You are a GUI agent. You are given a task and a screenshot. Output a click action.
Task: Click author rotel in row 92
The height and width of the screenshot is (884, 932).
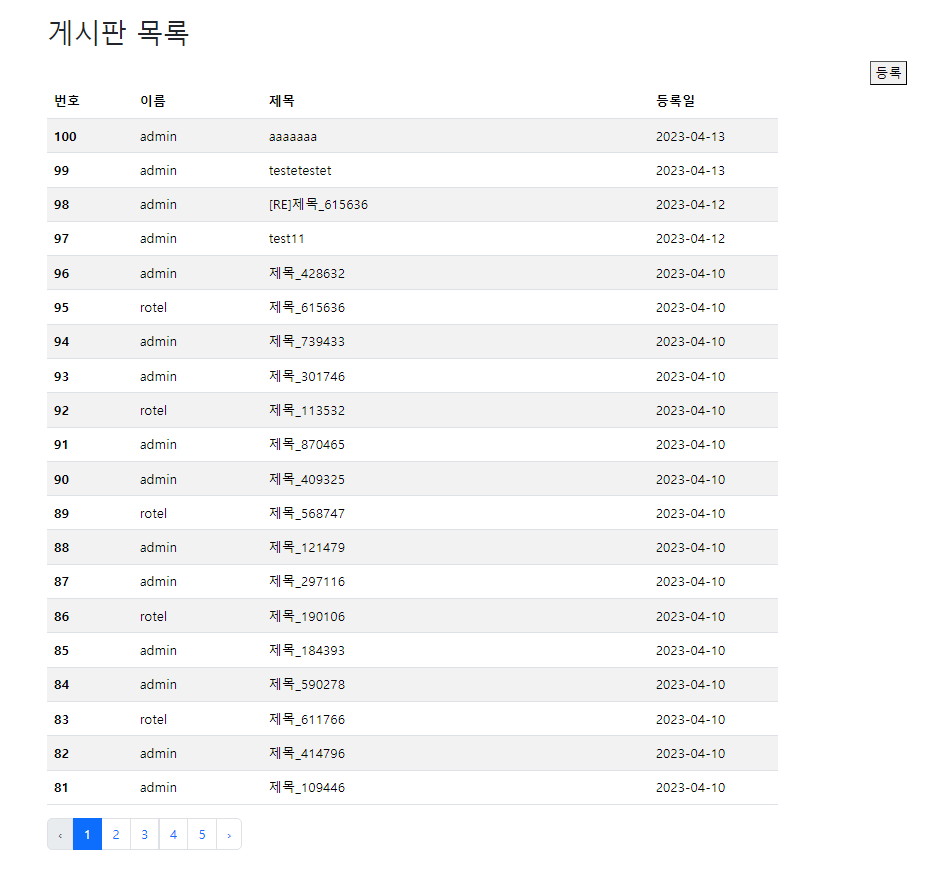pos(153,410)
